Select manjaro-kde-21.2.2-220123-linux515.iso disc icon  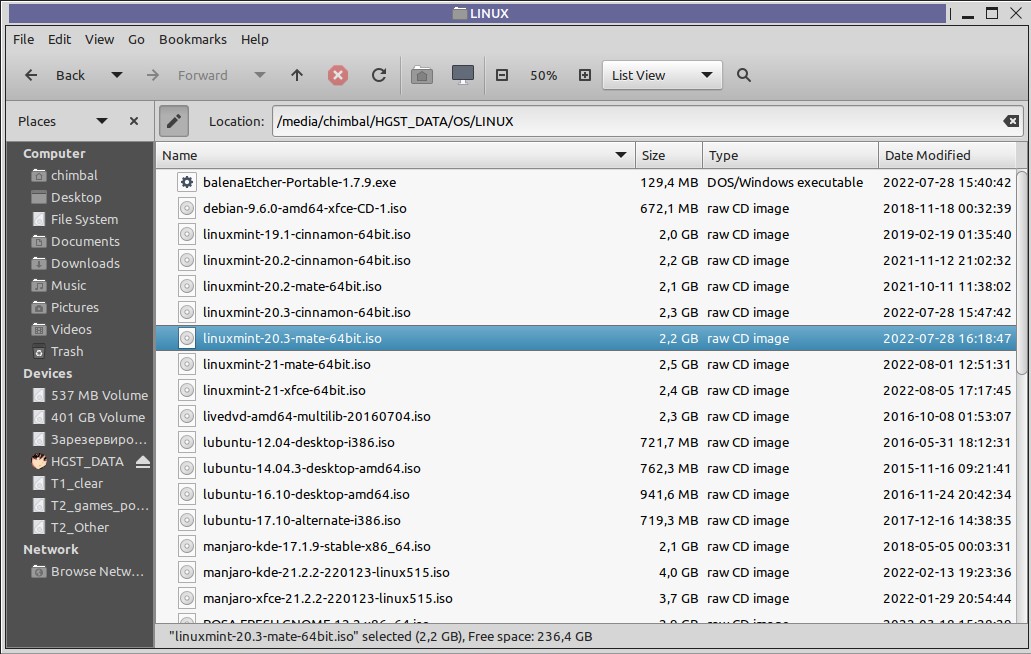187,572
